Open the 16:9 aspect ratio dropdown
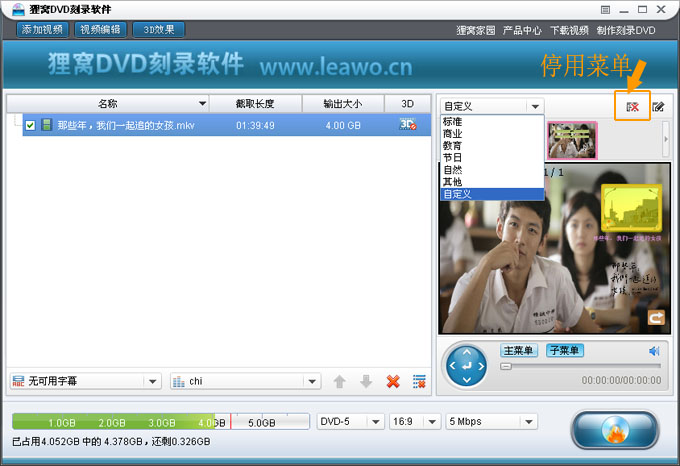 pyautogui.click(x=432, y=421)
